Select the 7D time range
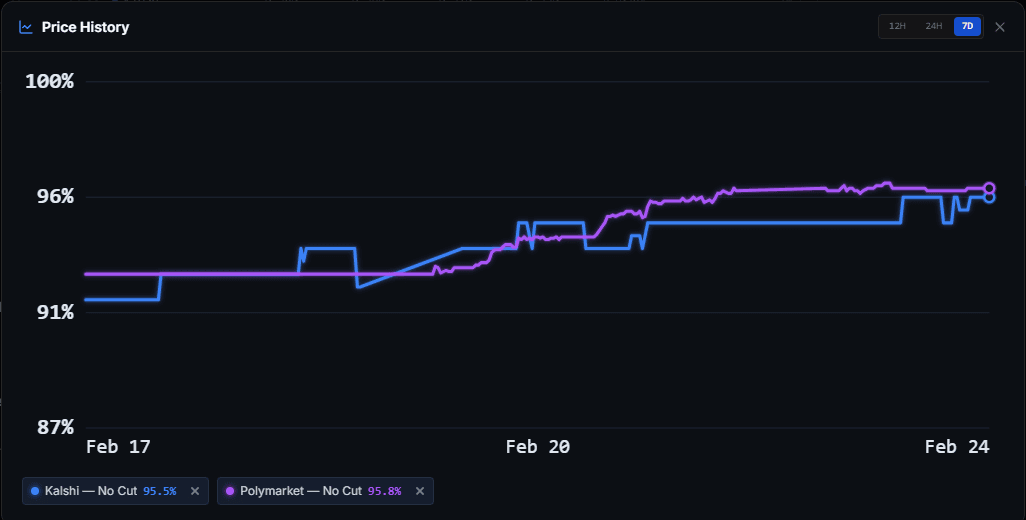The height and width of the screenshot is (520, 1026). pos(967,26)
